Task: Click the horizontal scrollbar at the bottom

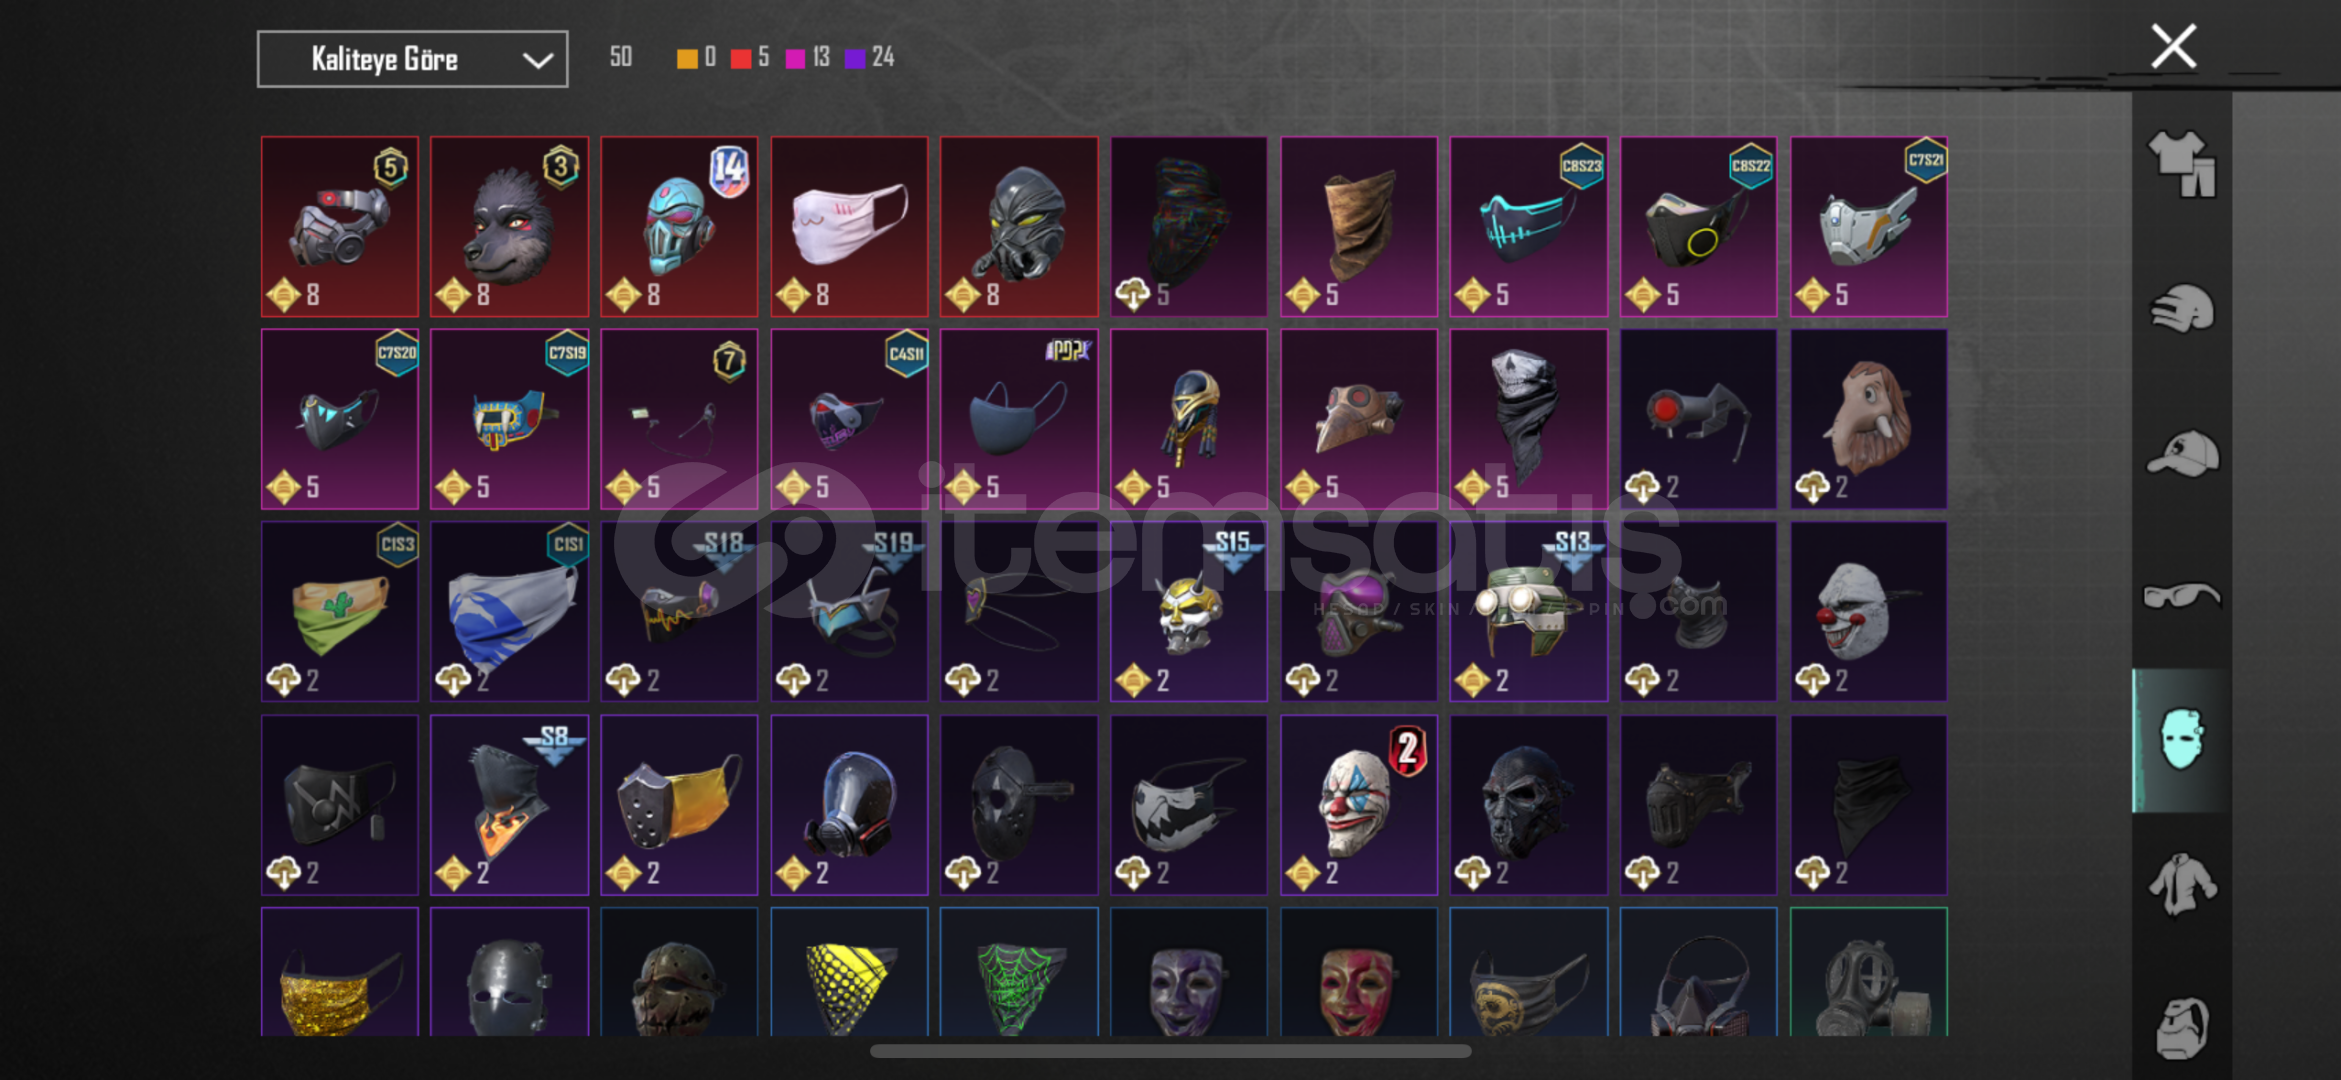Action: point(1170,1051)
